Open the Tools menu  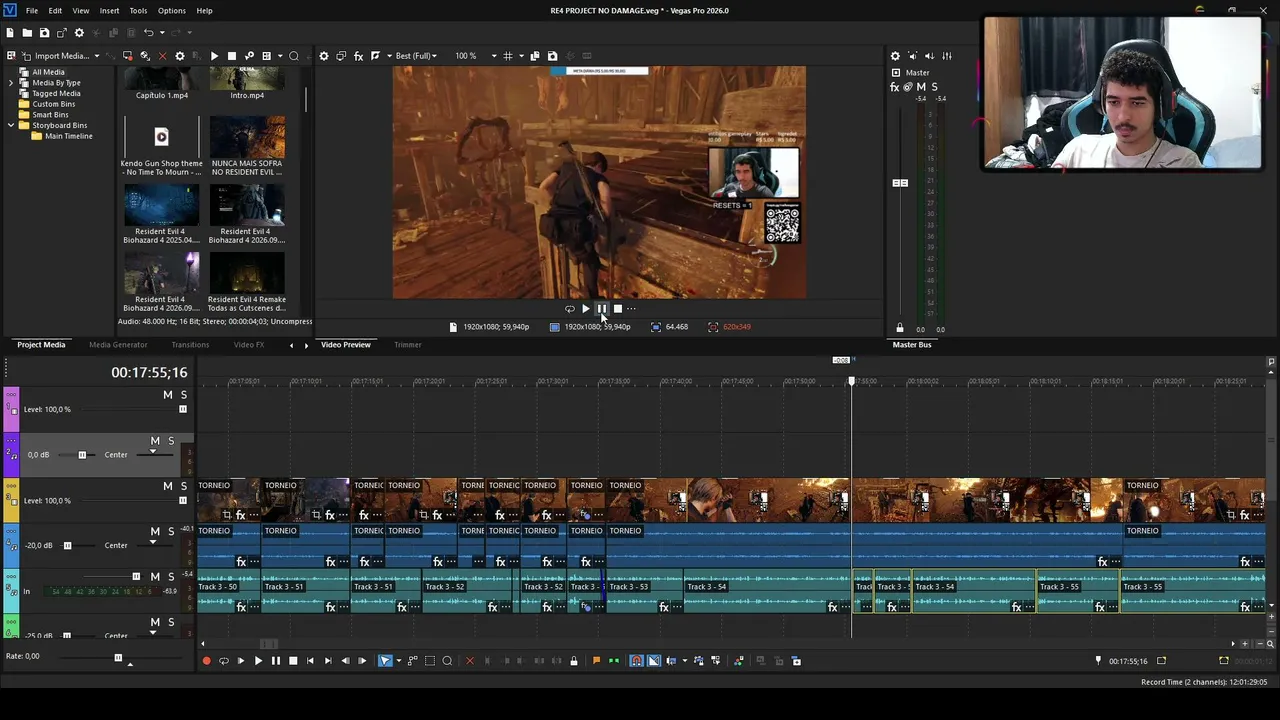[x=138, y=10]
